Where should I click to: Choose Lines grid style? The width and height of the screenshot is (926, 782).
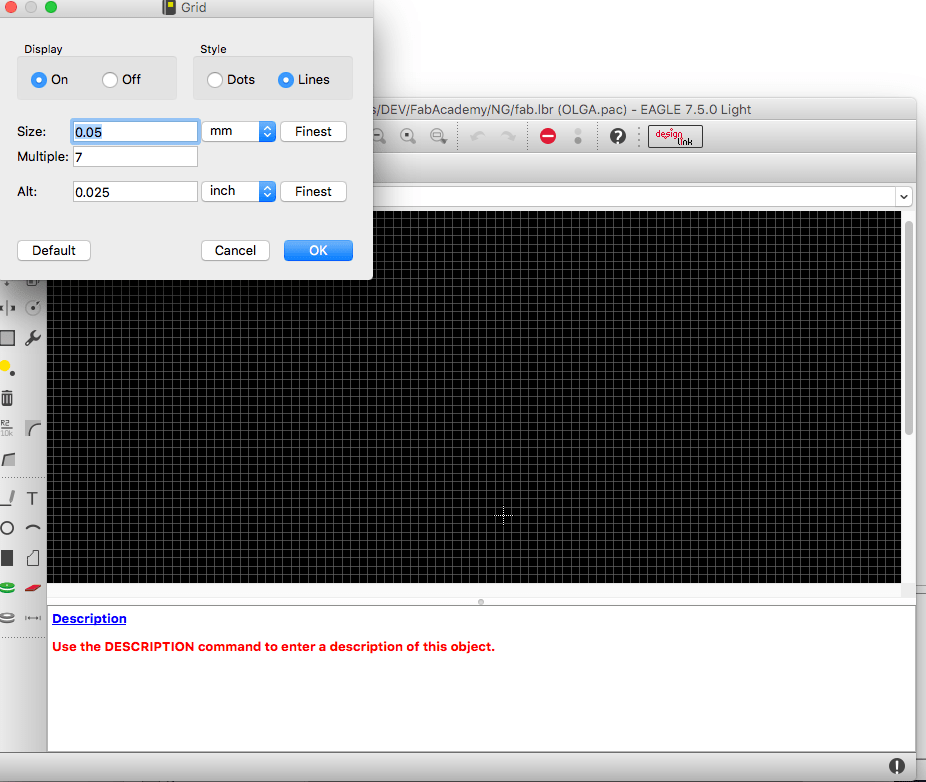(x=286, y=80)
